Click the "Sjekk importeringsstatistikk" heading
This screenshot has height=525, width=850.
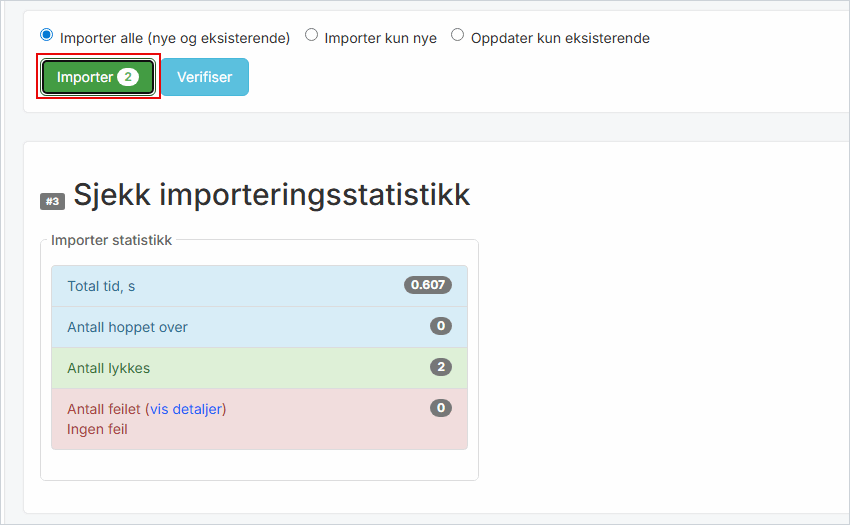(271, 195)
